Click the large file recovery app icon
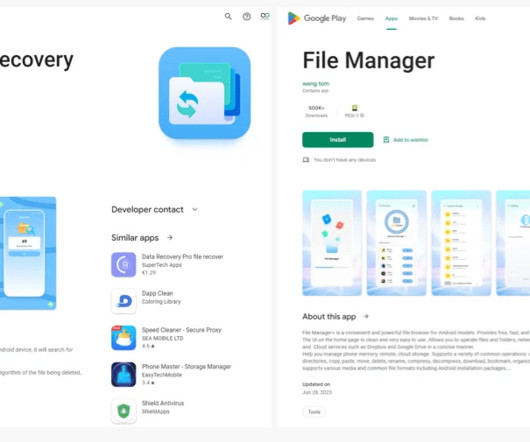 pos(205,93)
